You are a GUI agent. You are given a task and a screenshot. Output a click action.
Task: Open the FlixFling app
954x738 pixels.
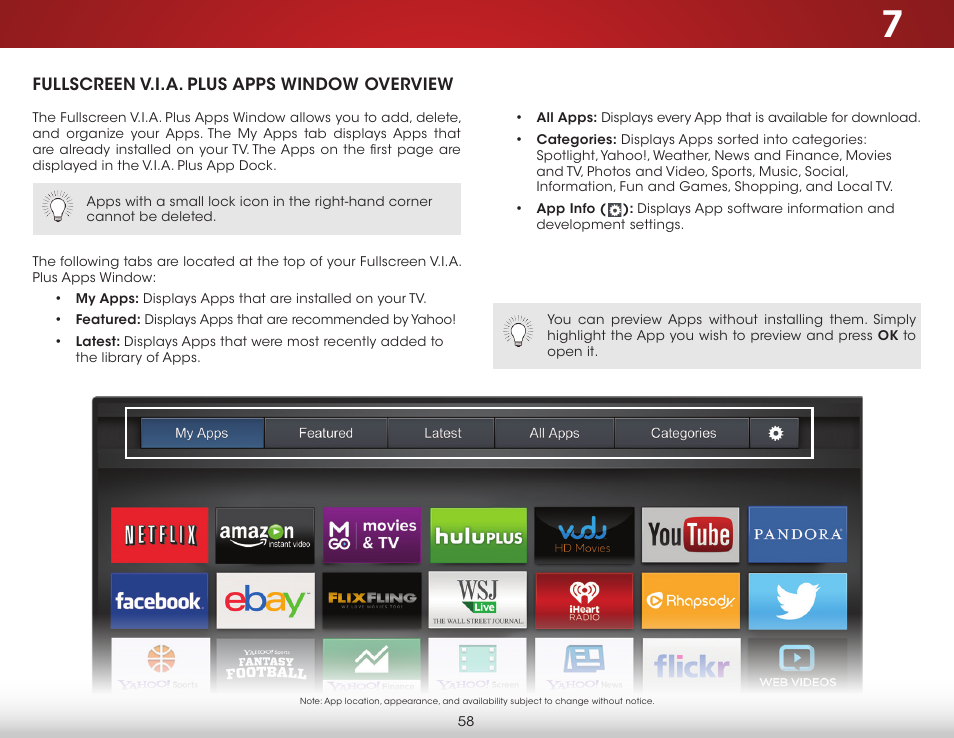[x=372, y=600]
